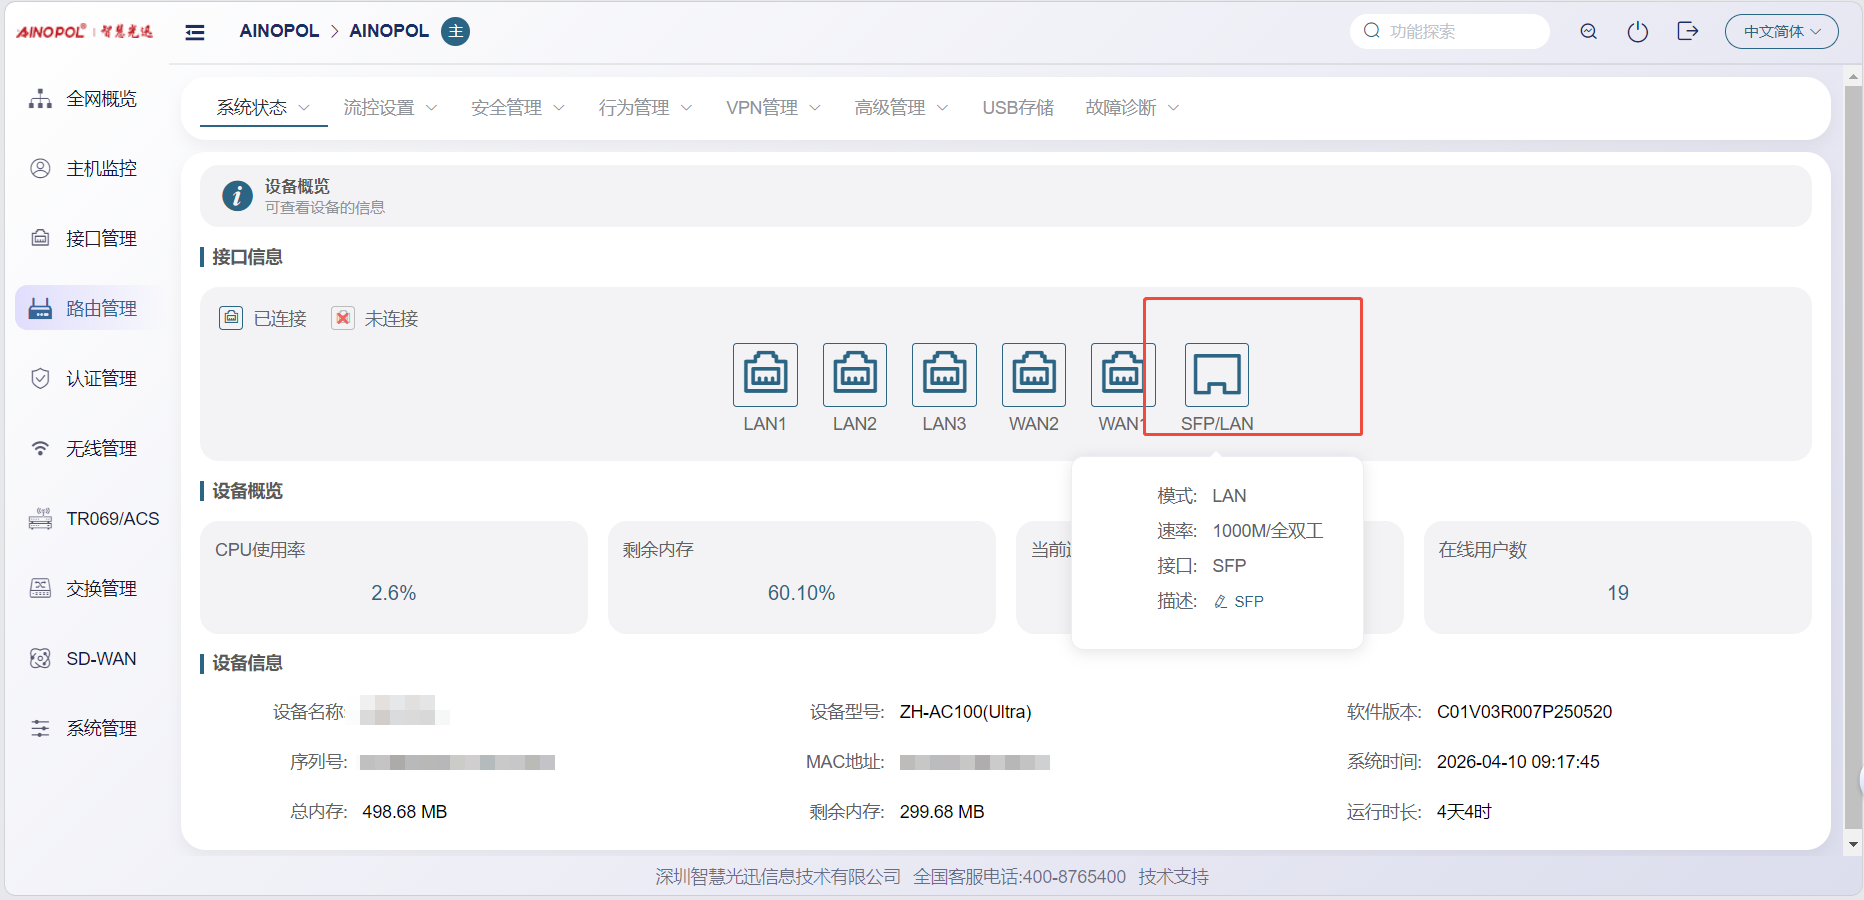Edit SFP description pencil icon
Viewport: 1864px width, 900px height.
coord(1220,602)
